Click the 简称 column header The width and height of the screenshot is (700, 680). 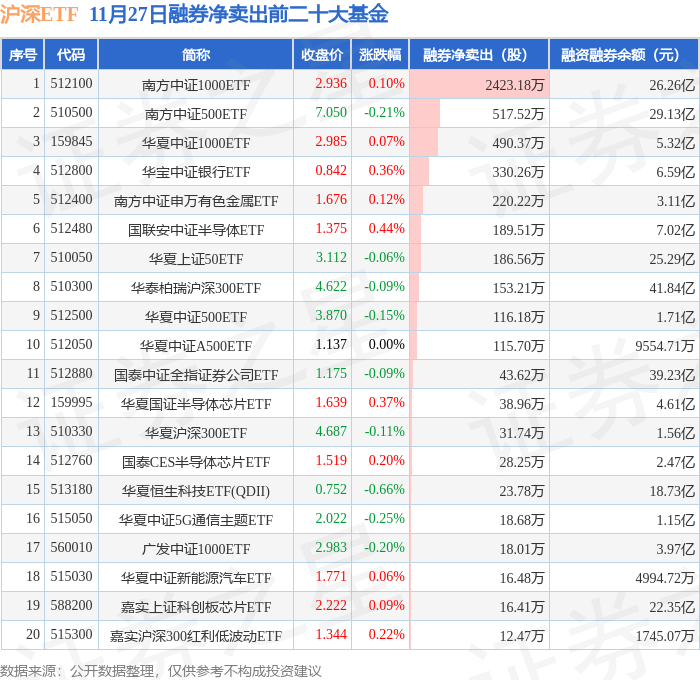click(196, 54)
